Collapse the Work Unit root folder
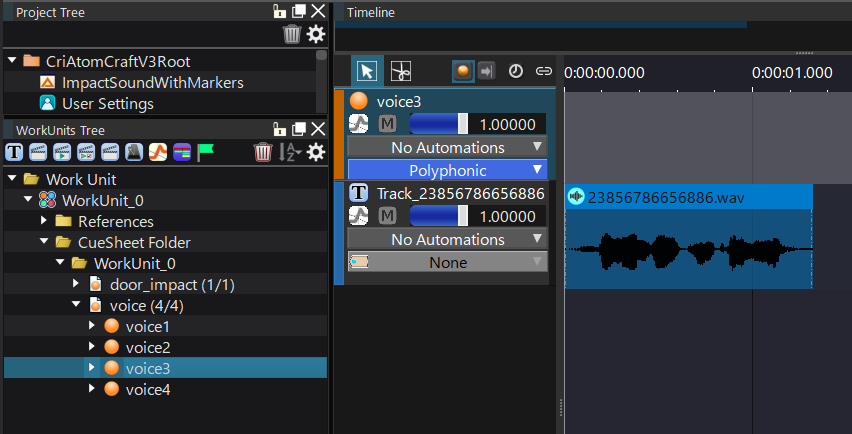This screenshot has width=852, height=434. (12, 179)
